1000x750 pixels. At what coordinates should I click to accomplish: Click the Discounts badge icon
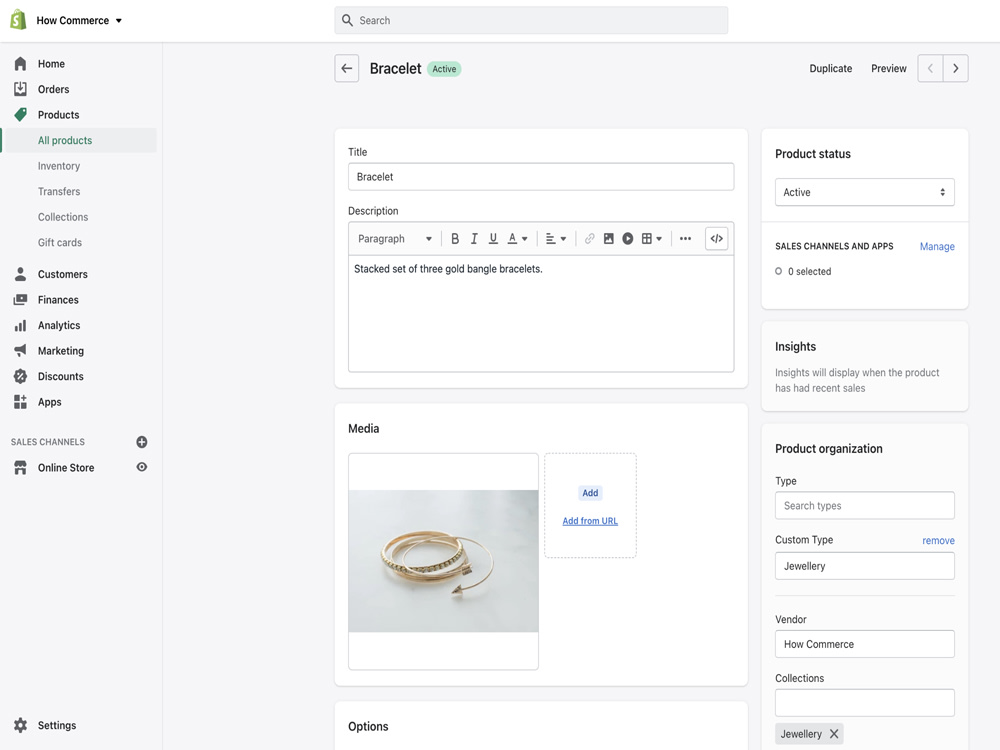click(x=20, y=376)
